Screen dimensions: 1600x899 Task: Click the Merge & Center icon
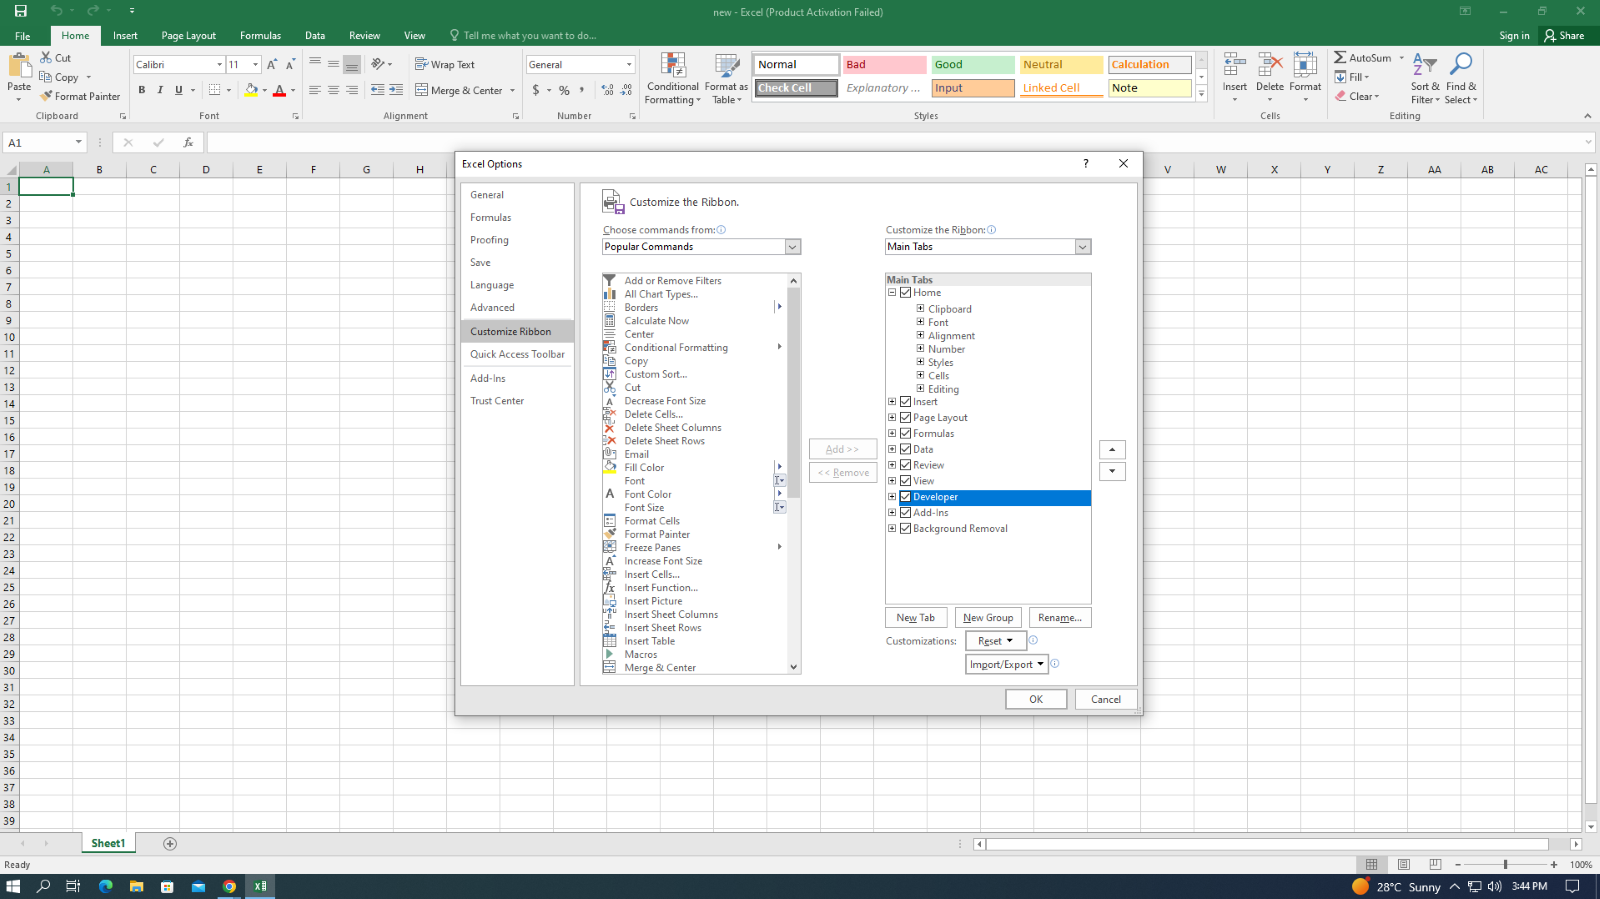[422, 90]
